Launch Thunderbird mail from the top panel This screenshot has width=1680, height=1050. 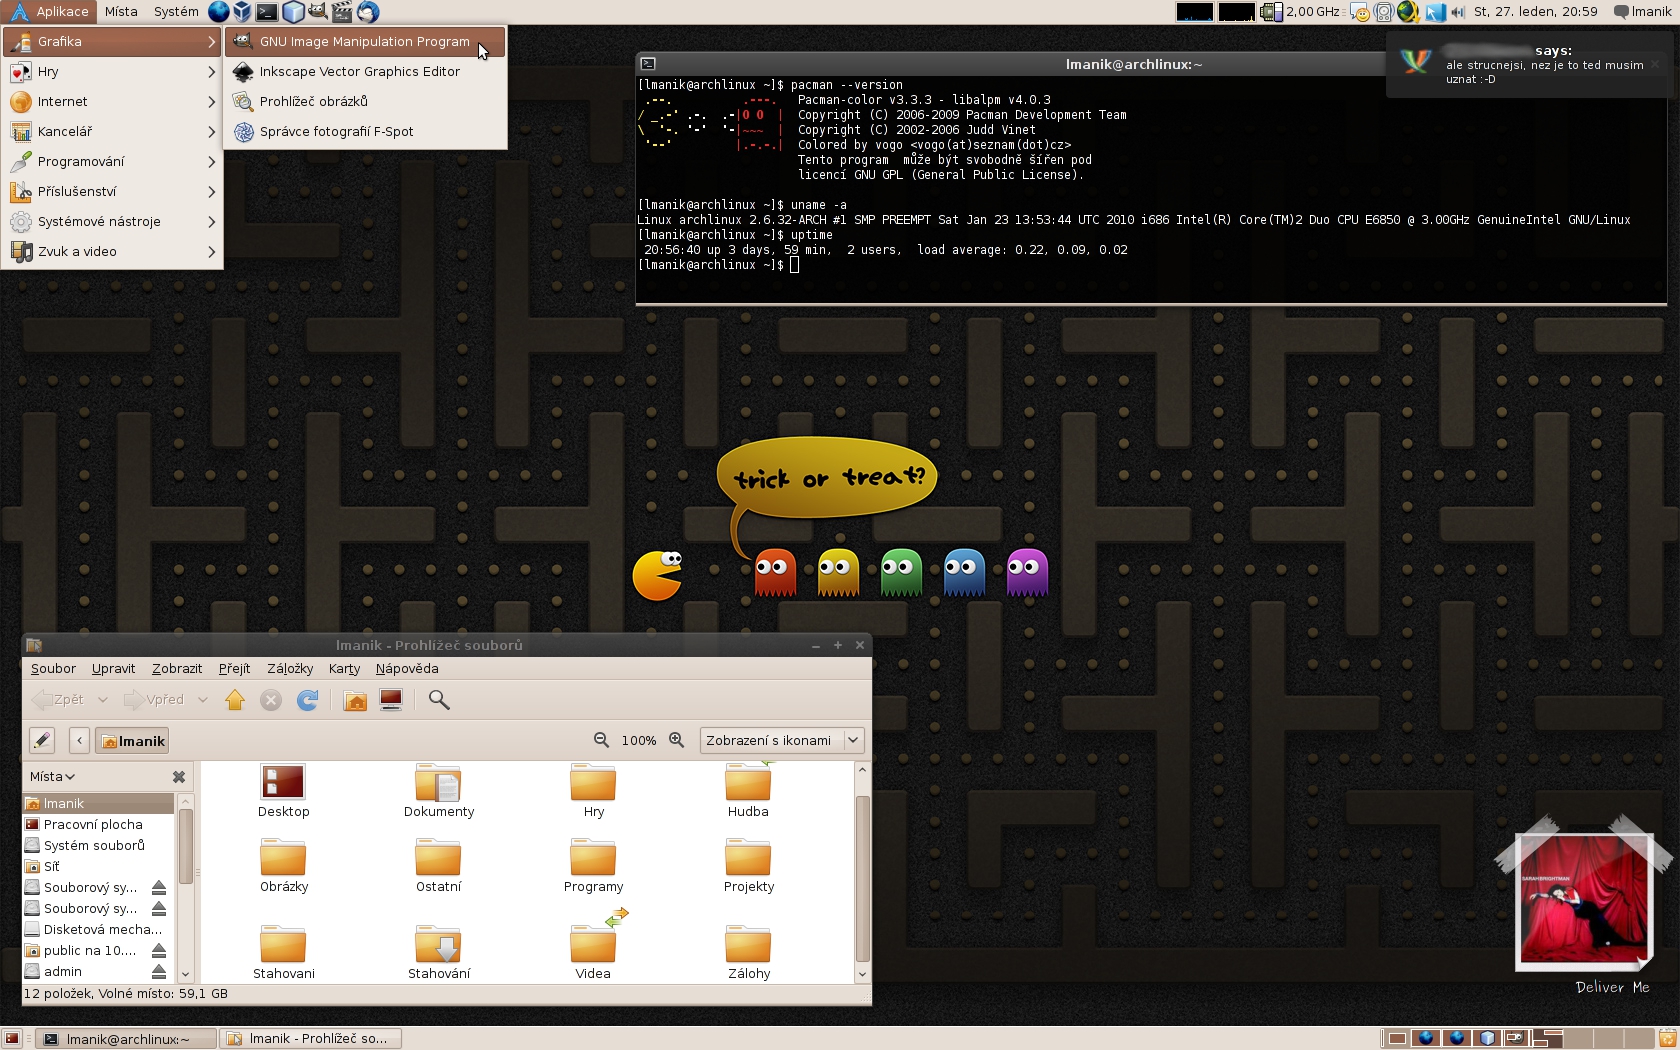click(x=368, y=12)
